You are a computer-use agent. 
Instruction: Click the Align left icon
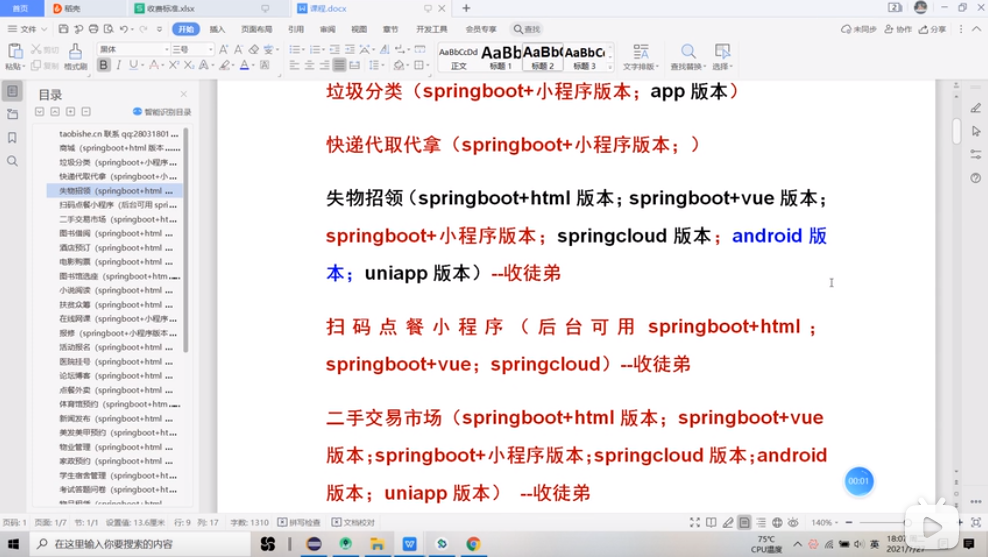pyautogui.click(x=294, y=65)
